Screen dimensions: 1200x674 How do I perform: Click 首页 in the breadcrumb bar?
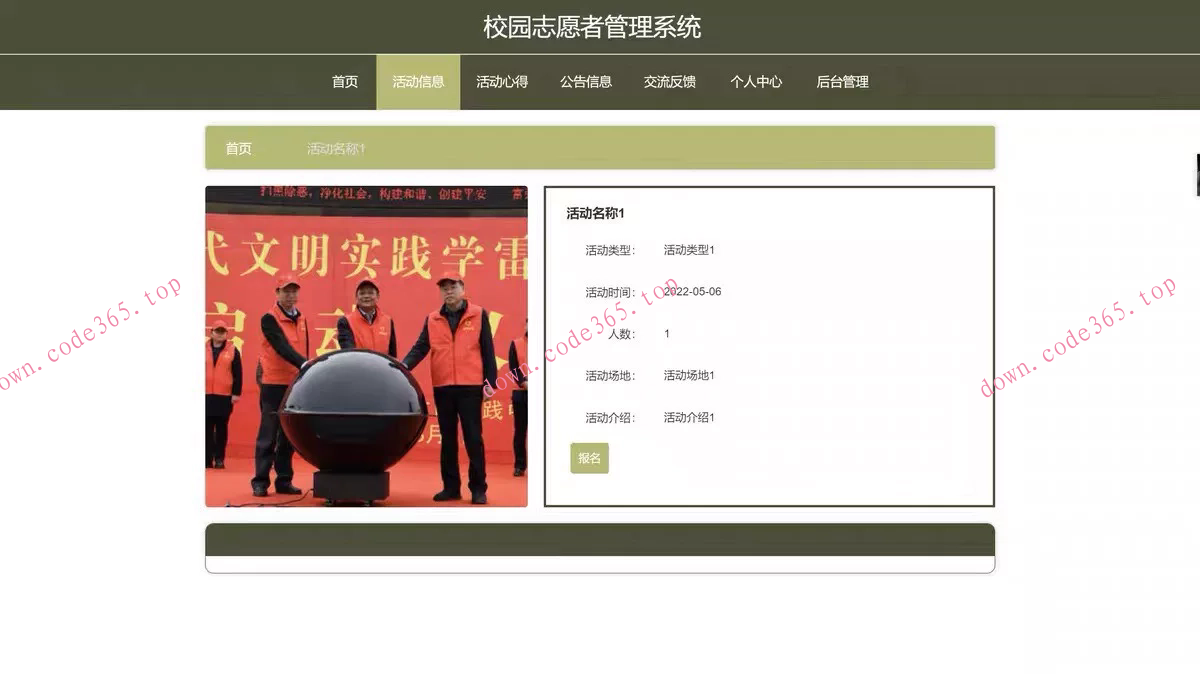click(x=238, y=147)
